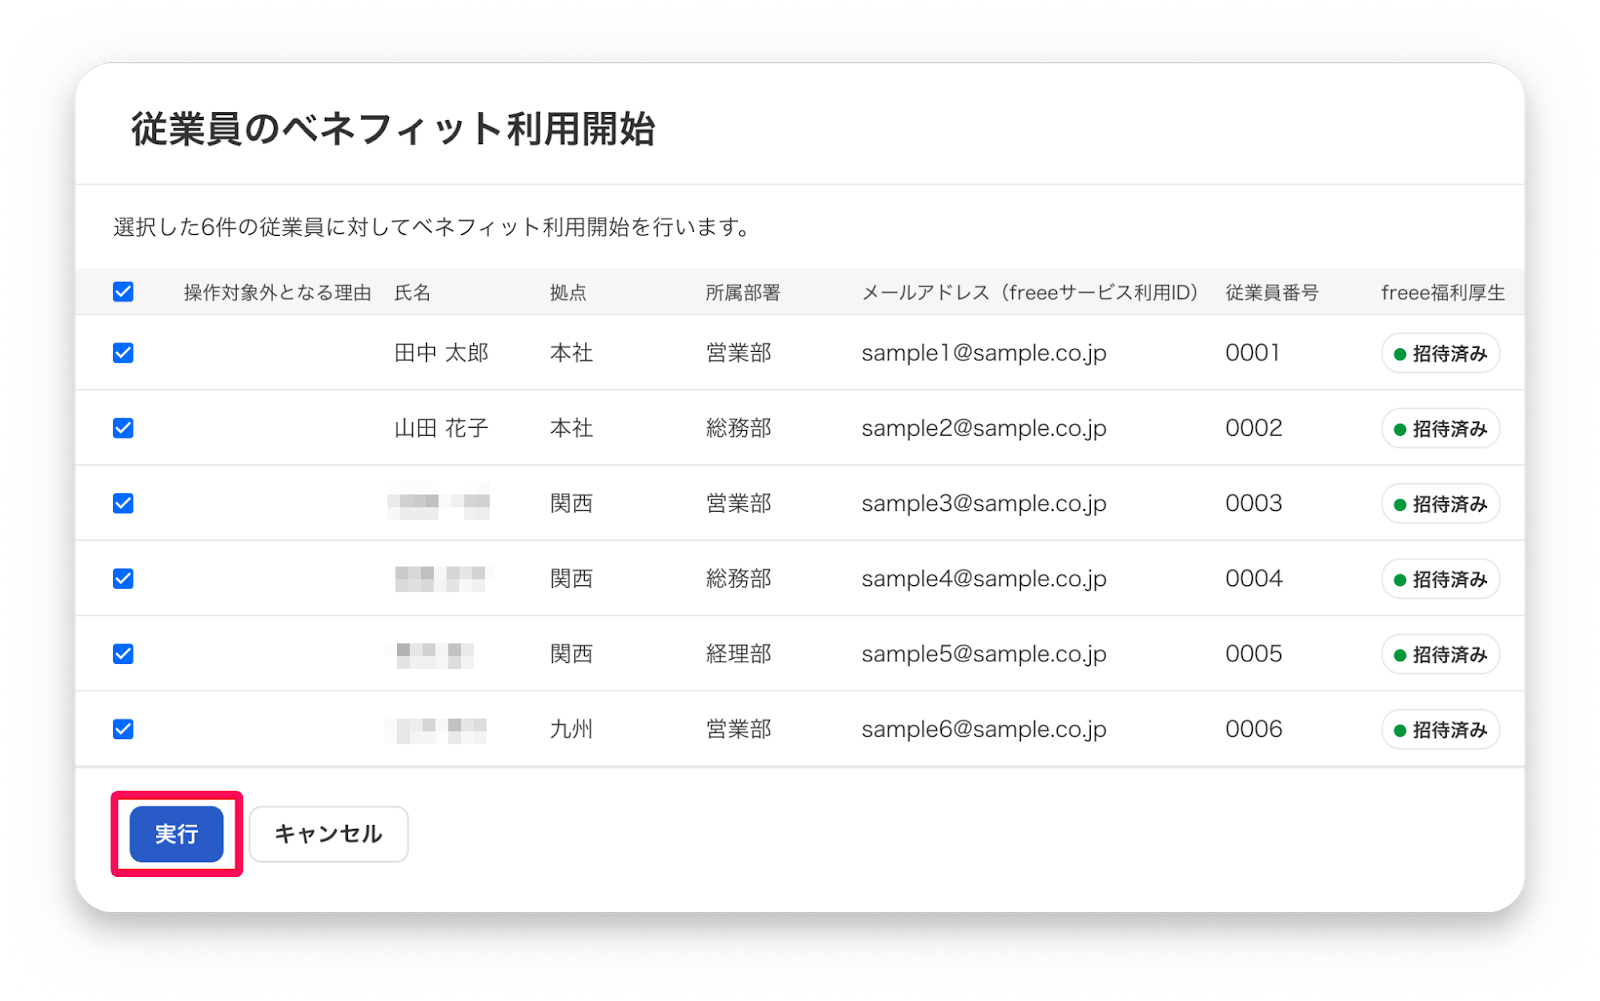Click employee number 0005
Viewport: 1600px width, 1001px height.
[x=1253, y=654]
